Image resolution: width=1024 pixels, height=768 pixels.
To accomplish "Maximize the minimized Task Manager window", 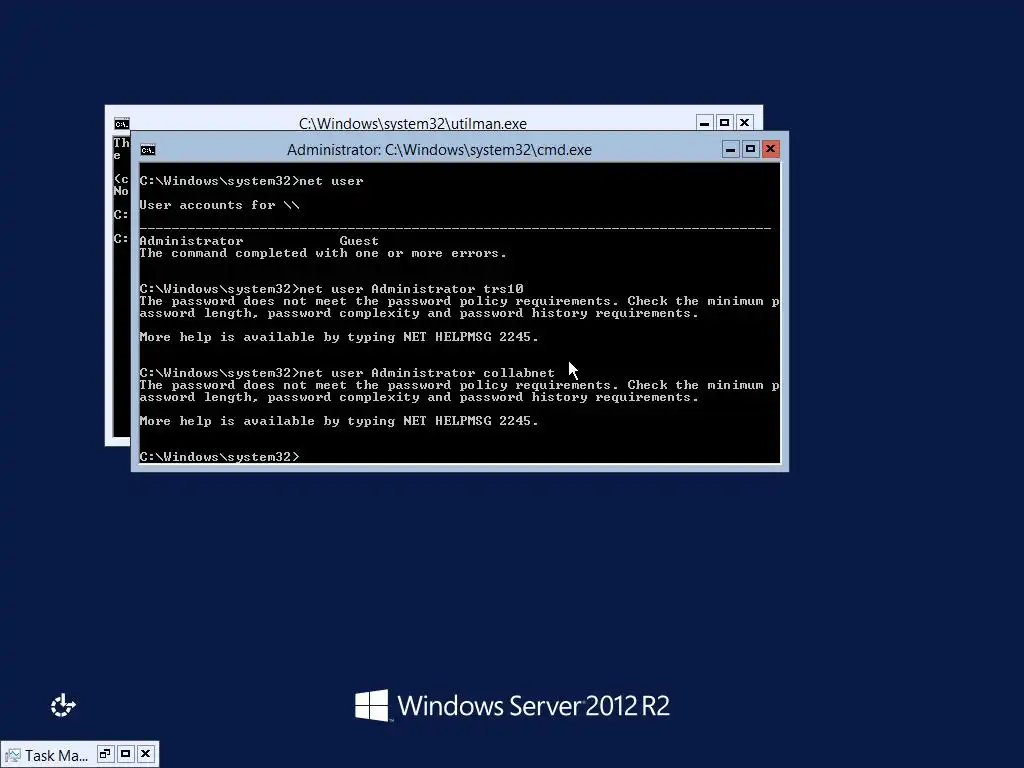I will point(125,754).
